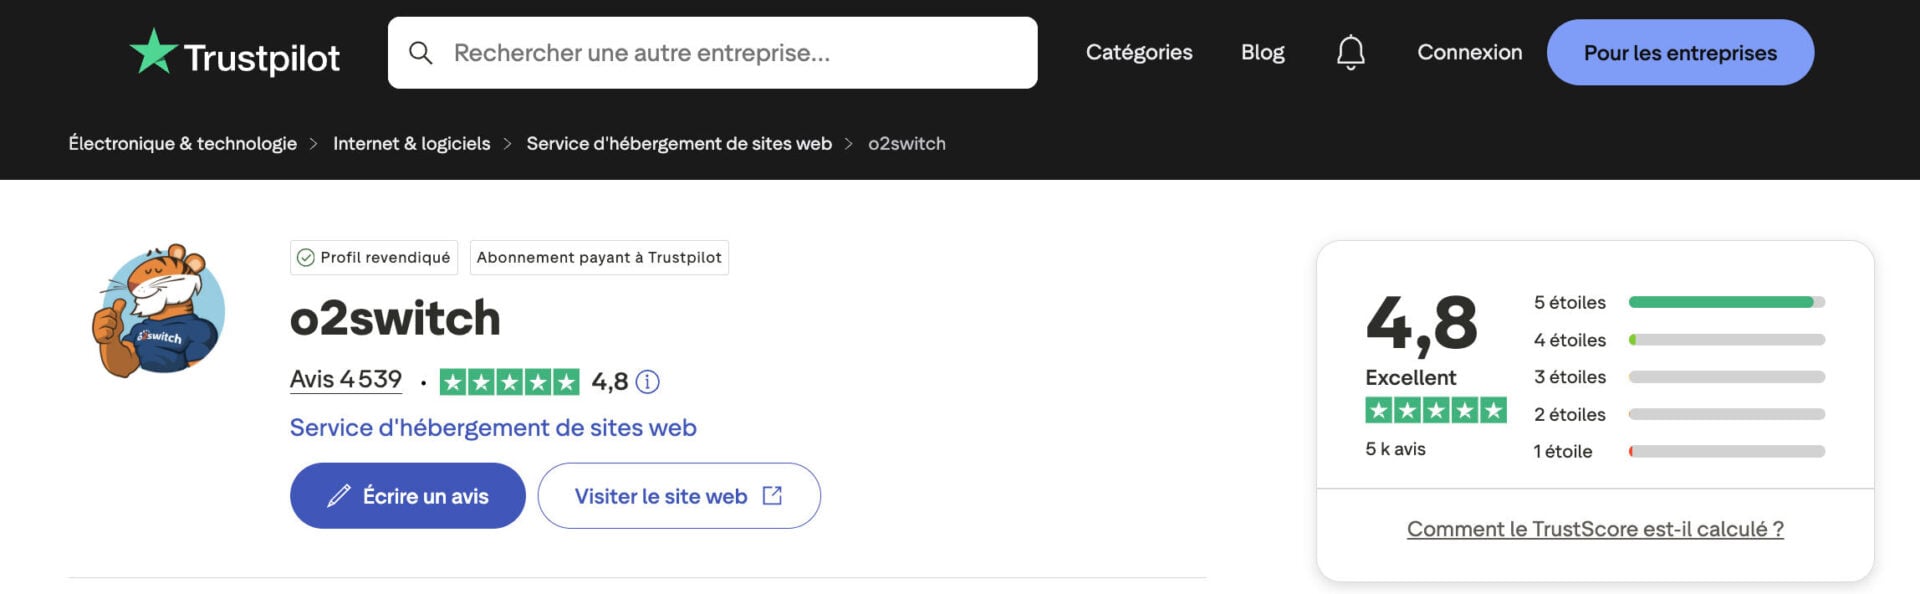Image resolution: width=1920 pixels, height=594 pixels.
Task: Click the green checkmark on Profil revendiqué
Action: (x=305, y=257)
